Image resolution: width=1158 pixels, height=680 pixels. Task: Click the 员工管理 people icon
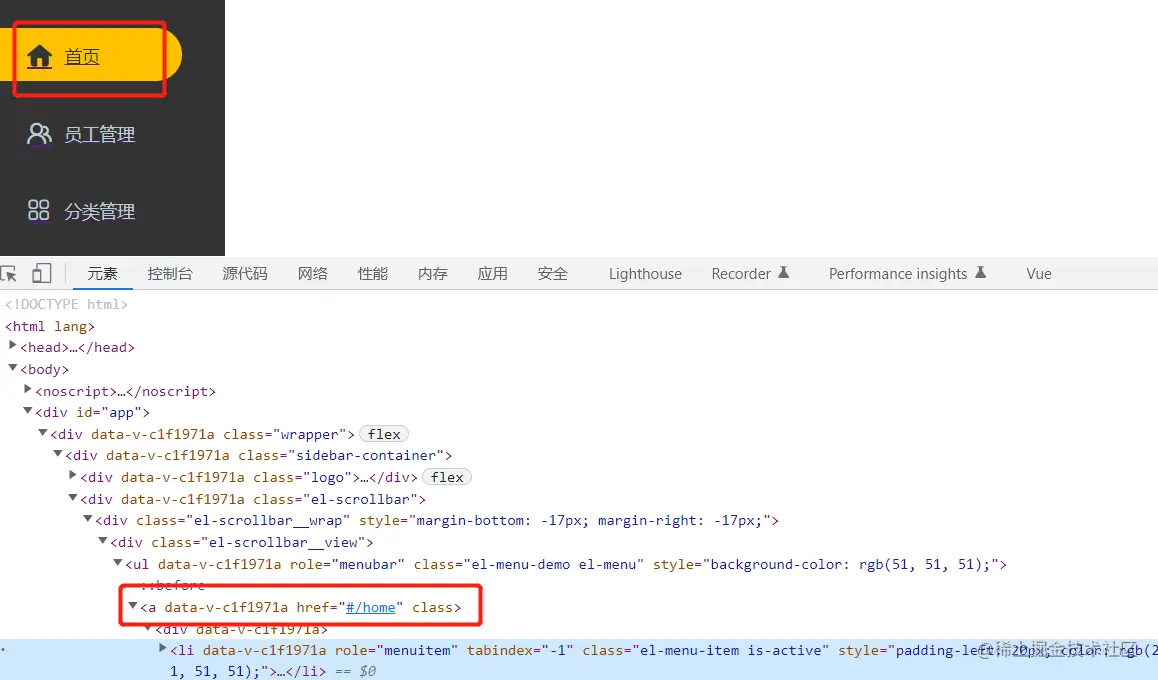tap(39, 134)
